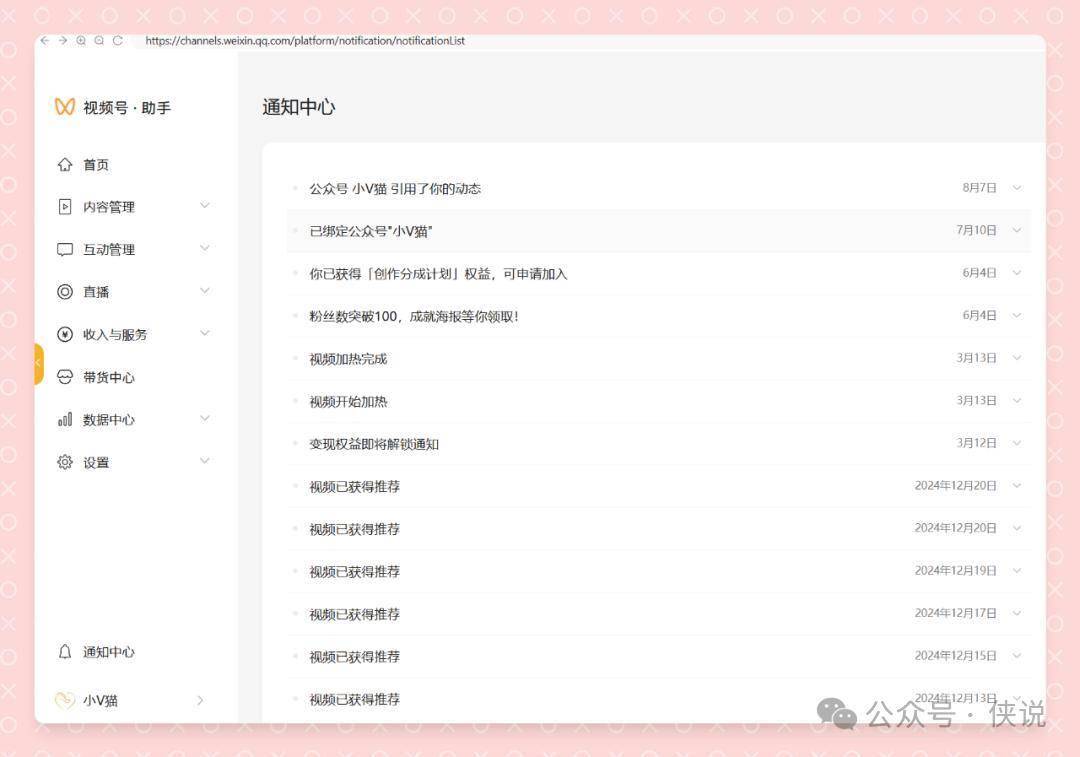This screenshot has width=1080, height=757.
Task: Click the browser URL address field
Action: click(305, 41)
